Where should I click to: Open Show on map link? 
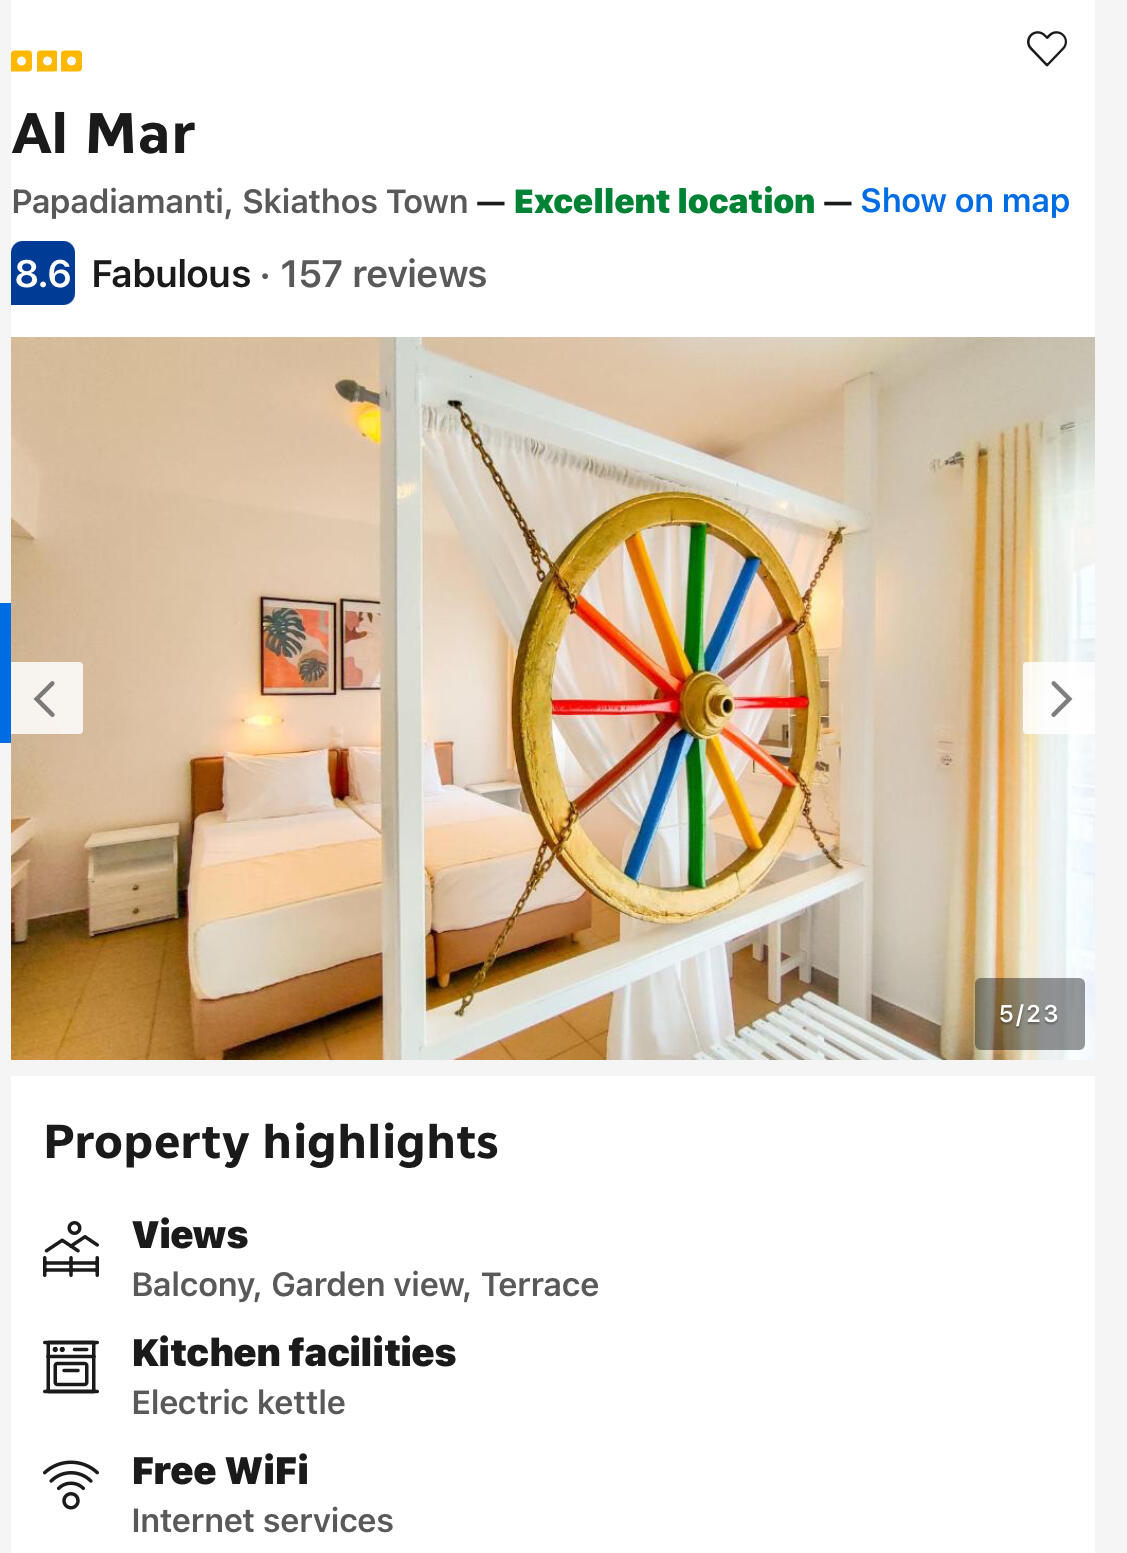tap(965, 201)
